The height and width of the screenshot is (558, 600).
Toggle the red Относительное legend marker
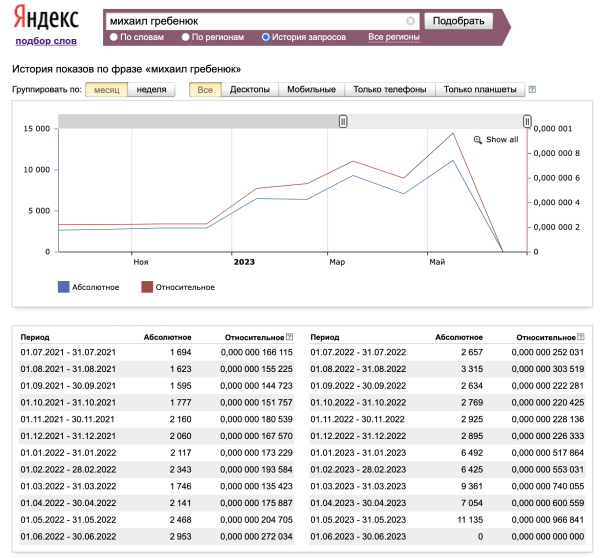[x=147, y=287]
